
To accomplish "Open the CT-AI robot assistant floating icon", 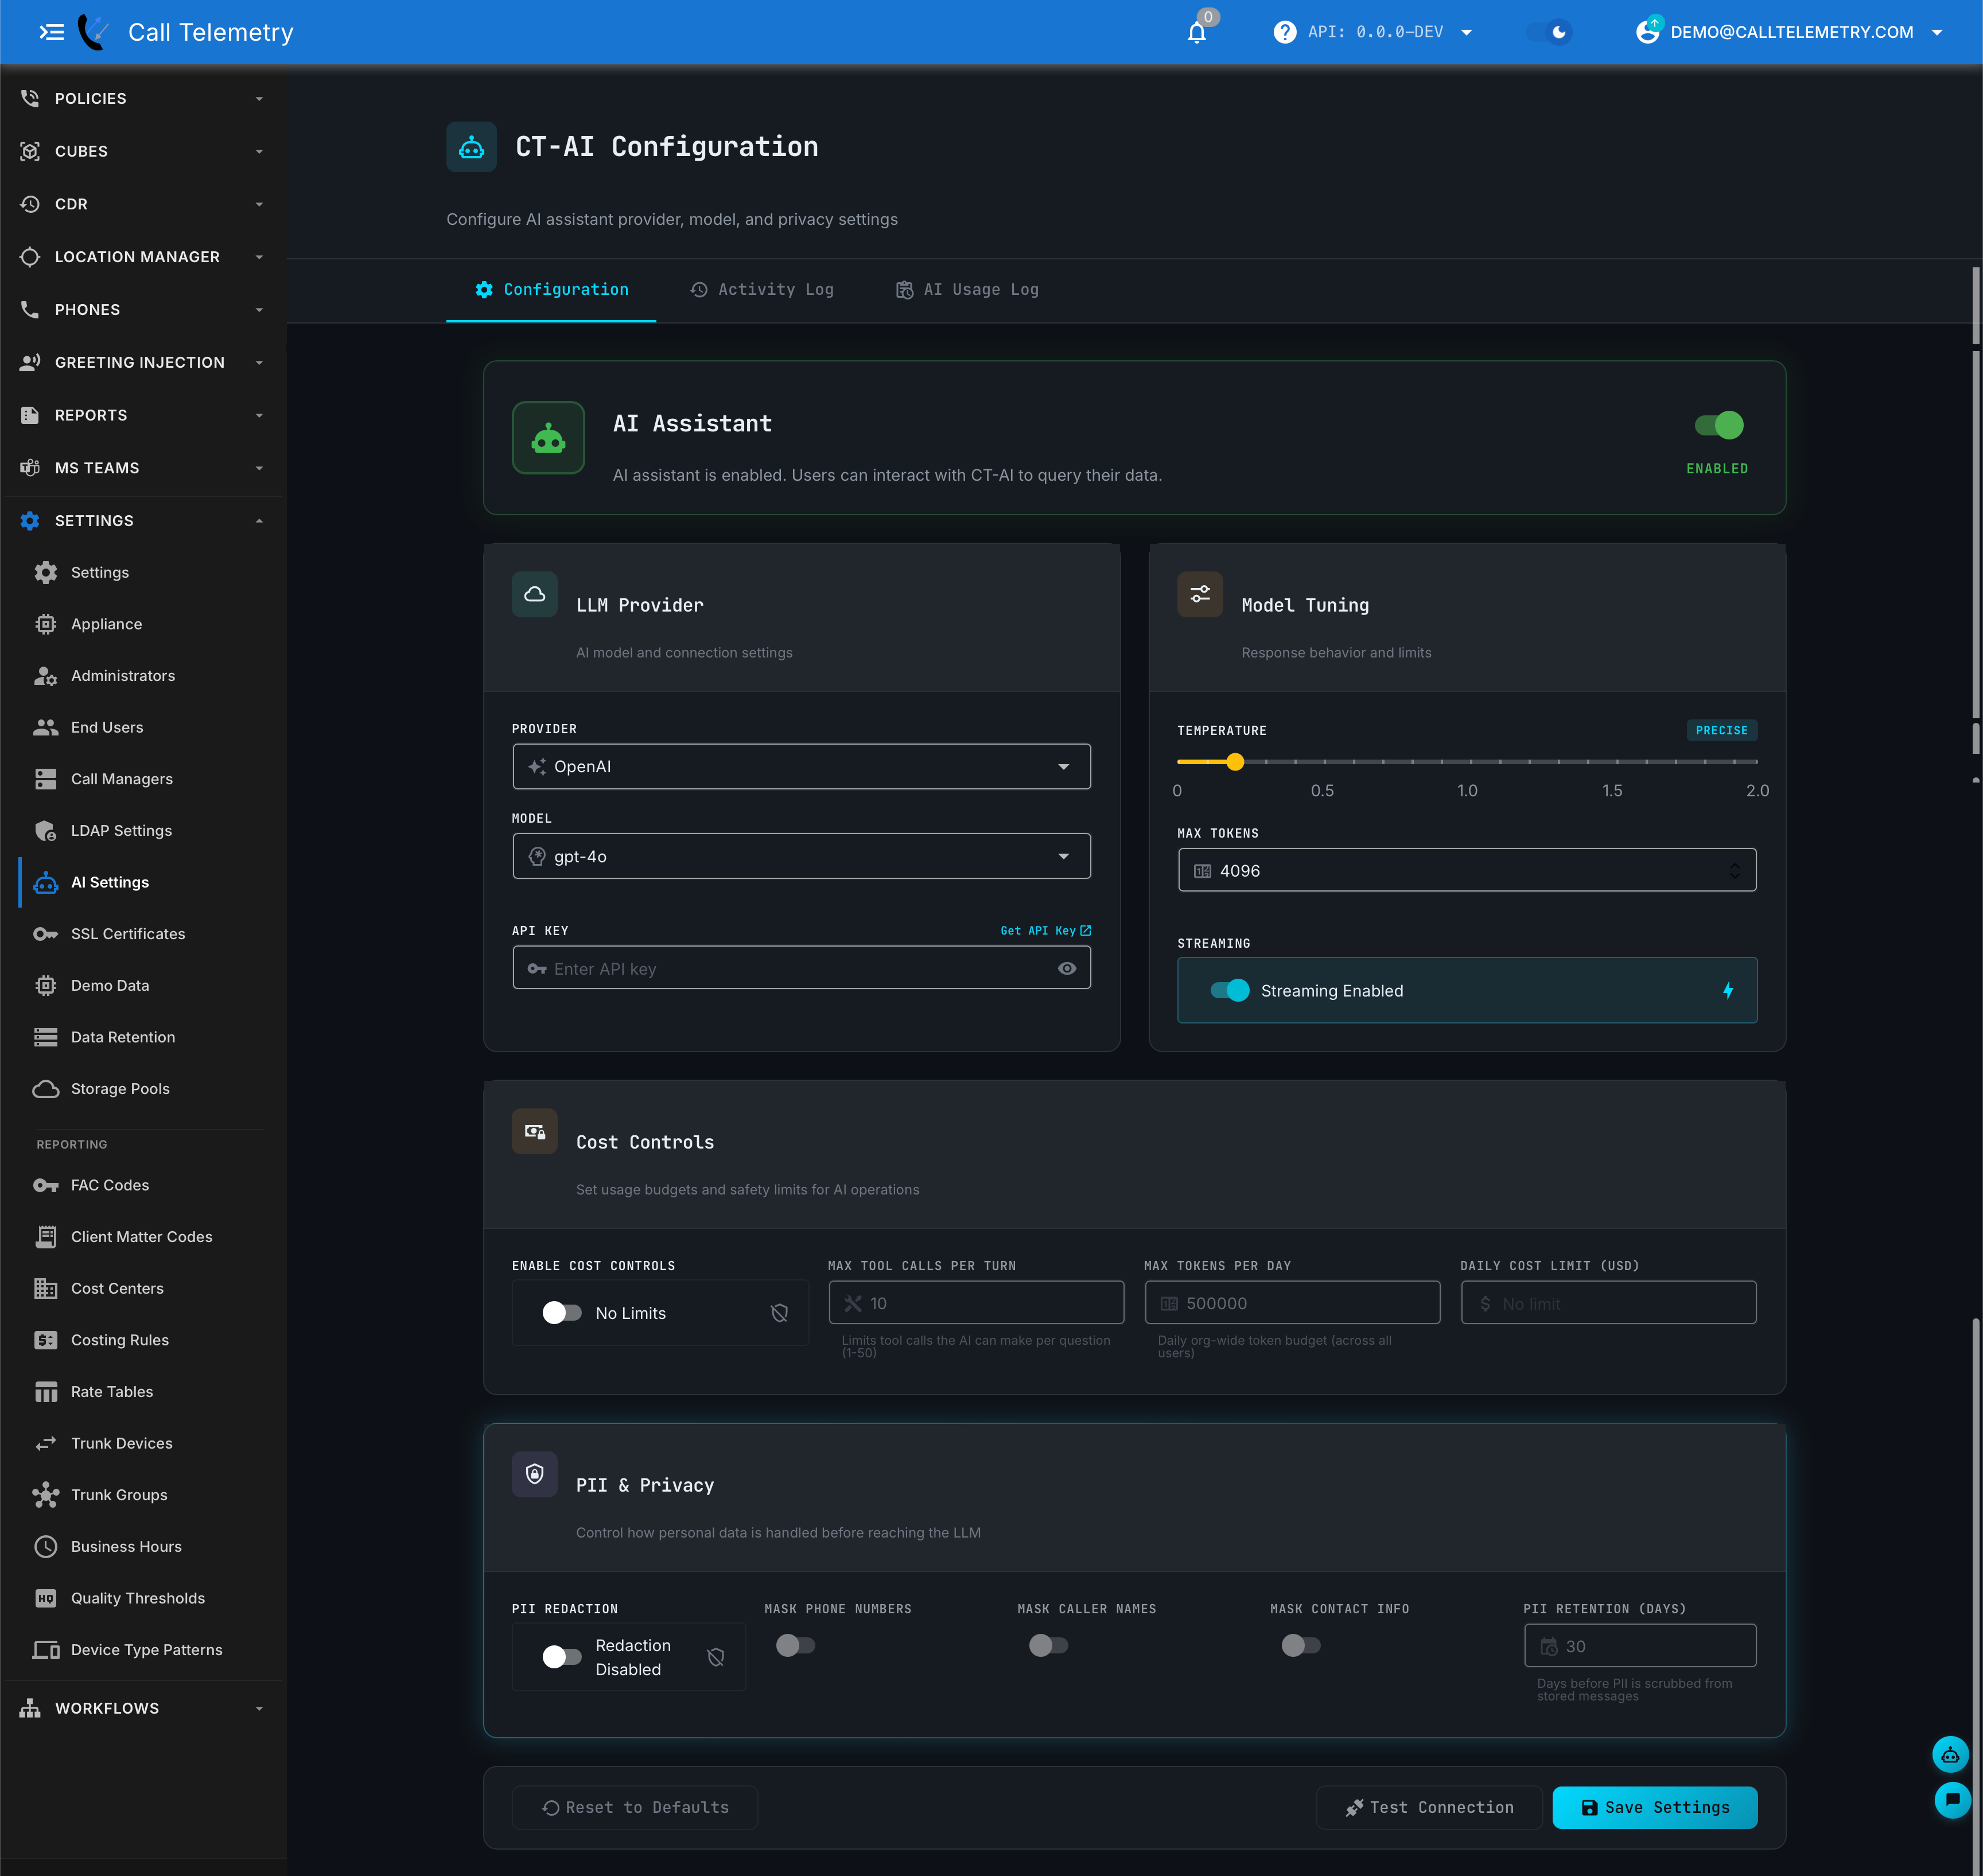I will click(x=1949, y=1754).
